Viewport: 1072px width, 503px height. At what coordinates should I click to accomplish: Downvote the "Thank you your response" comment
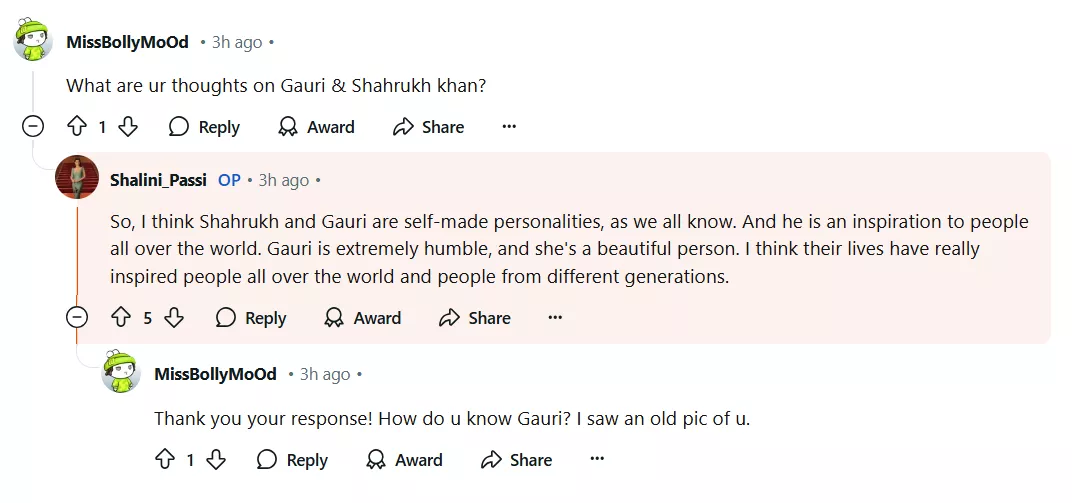click(216, 460)
